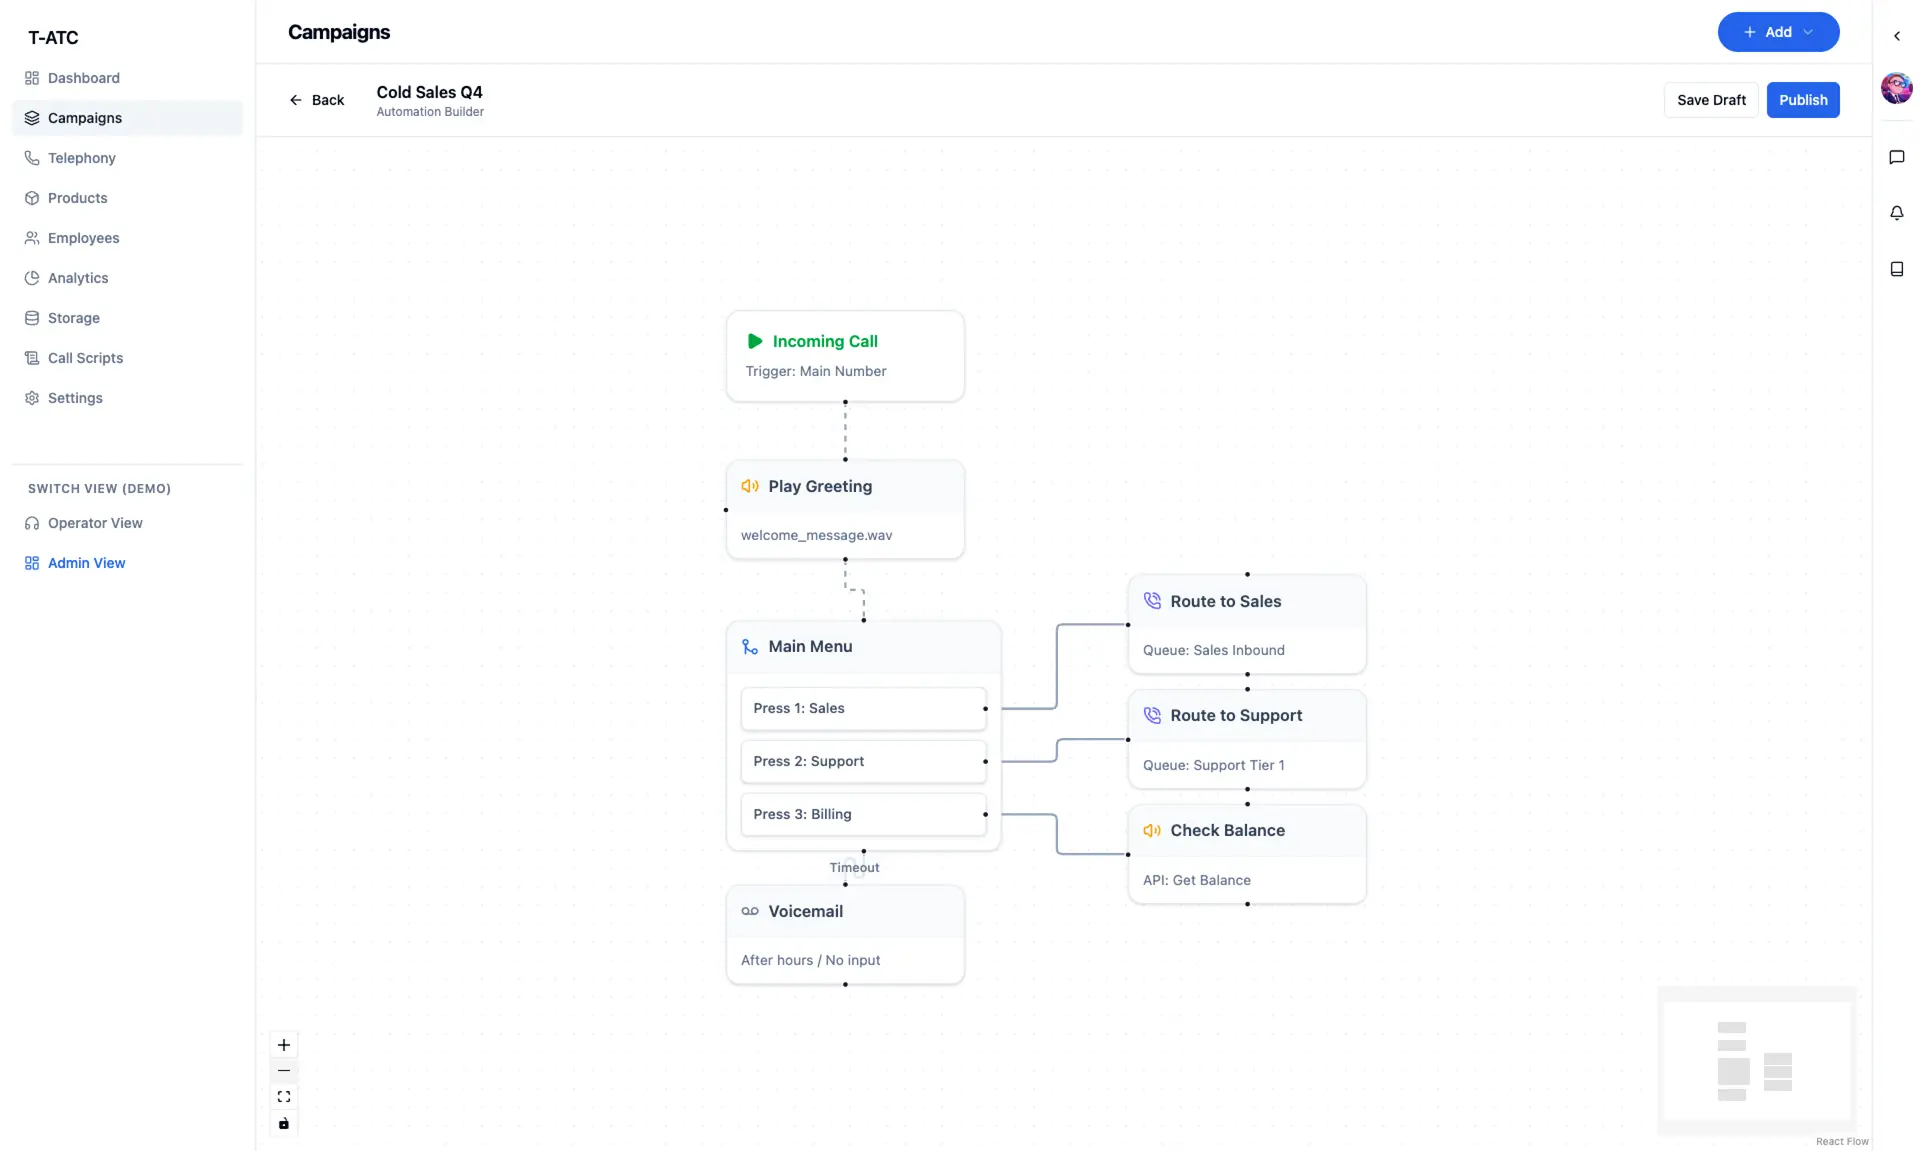Switch to Admin View

(87, 562)
